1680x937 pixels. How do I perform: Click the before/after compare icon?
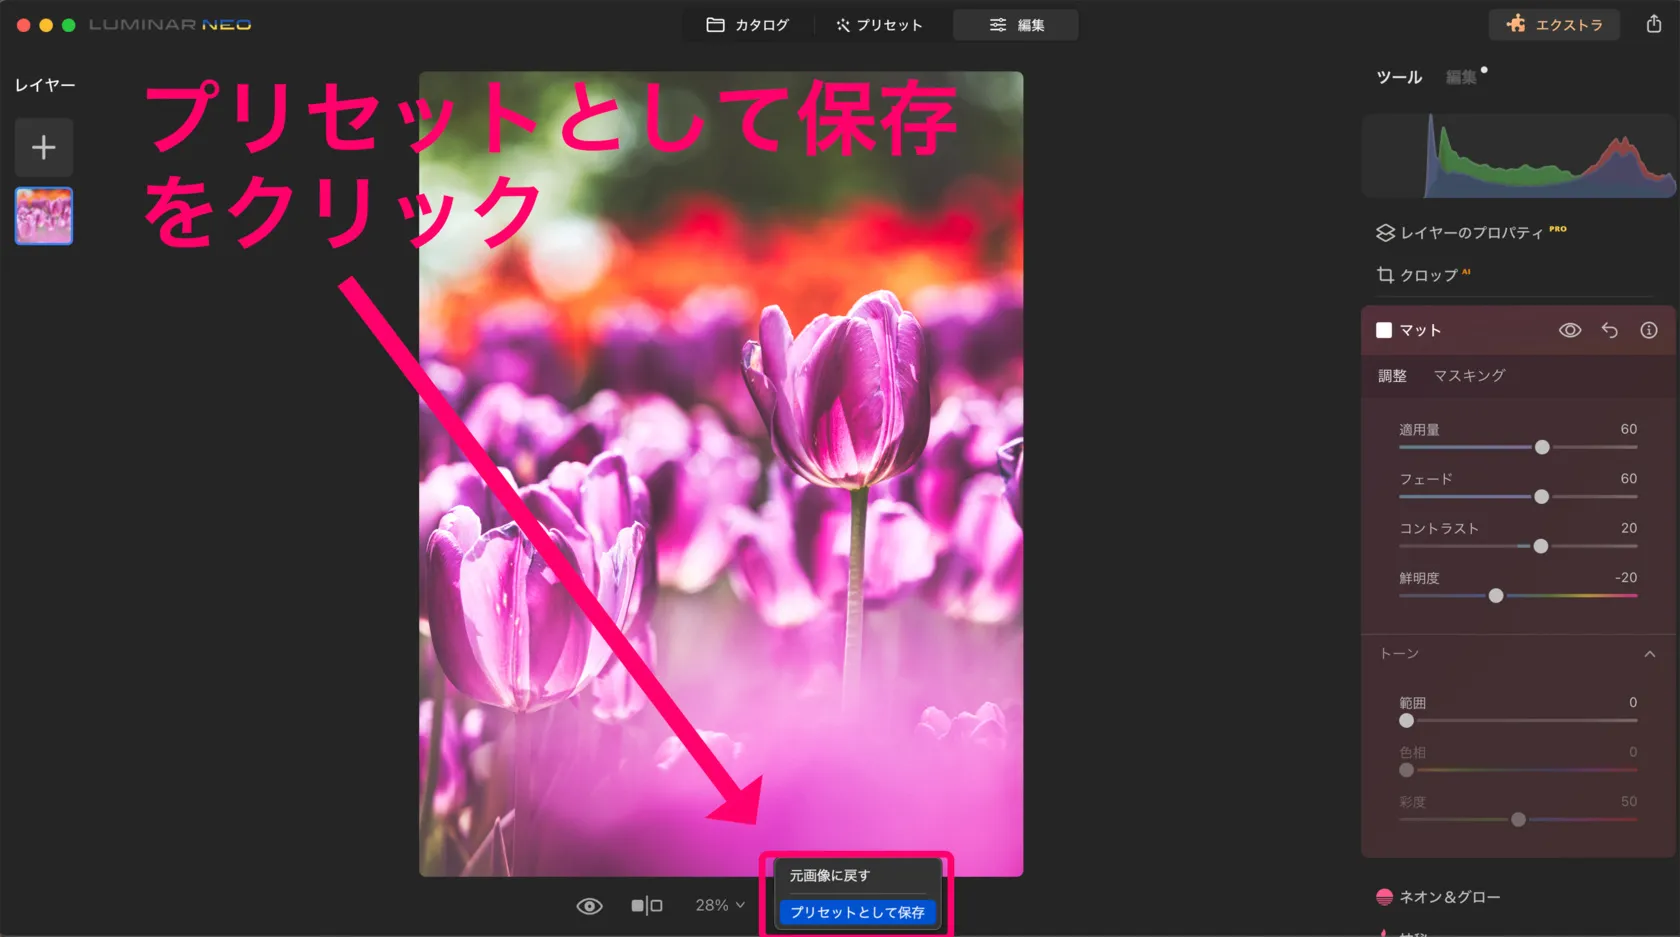(646, 905)
